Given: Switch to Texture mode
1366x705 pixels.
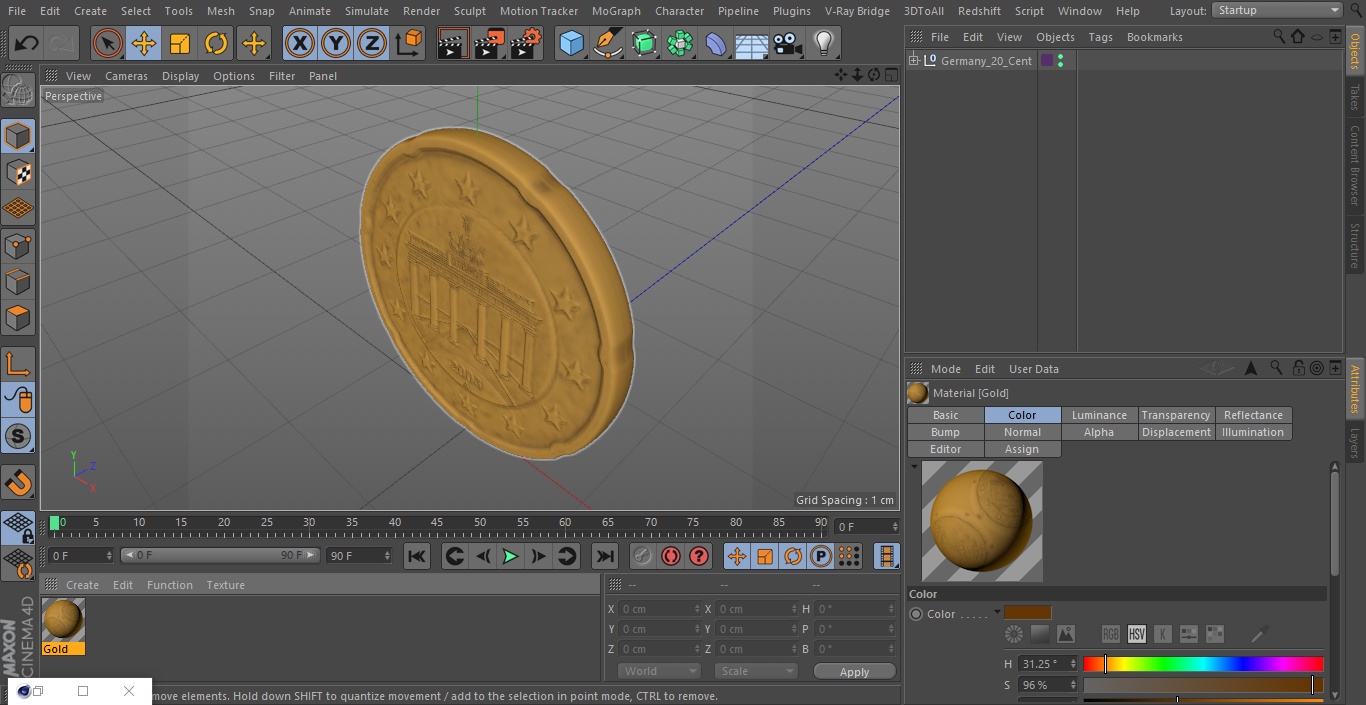Looking at the screenshot, I should 18,172.
